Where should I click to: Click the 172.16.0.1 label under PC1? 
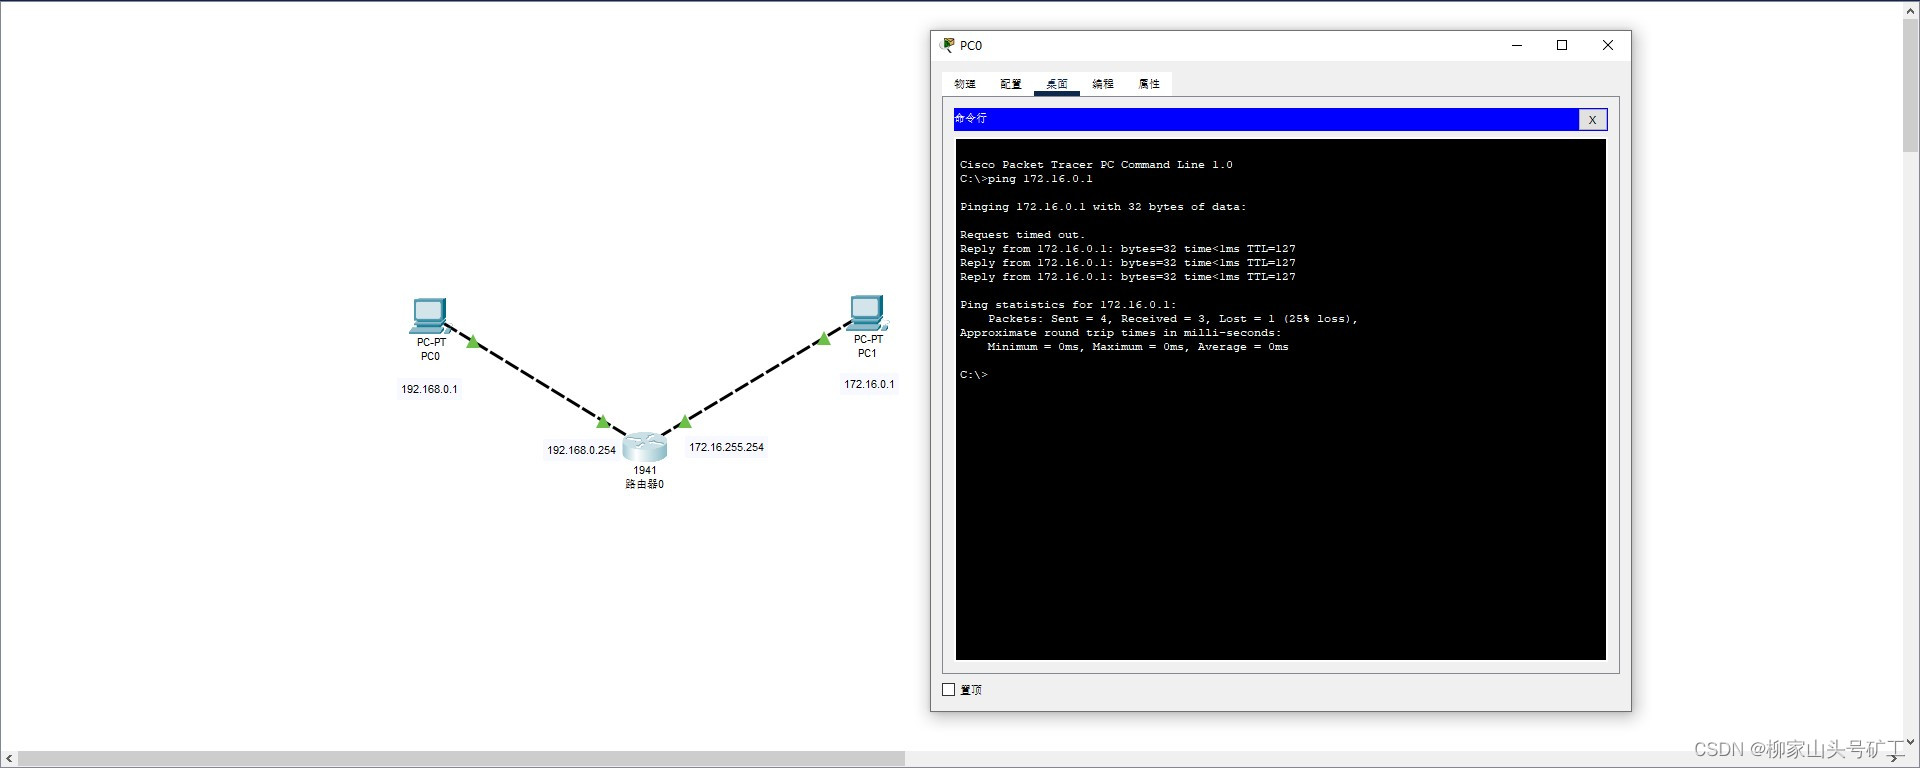point(869,384)
